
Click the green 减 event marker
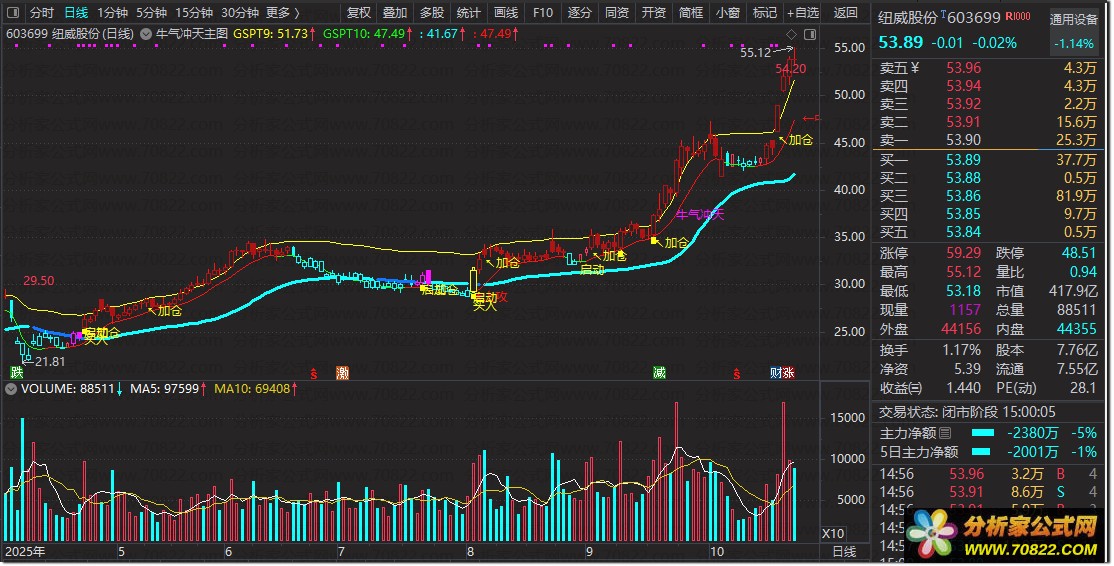pyautogui.click(x=659, y=372)
